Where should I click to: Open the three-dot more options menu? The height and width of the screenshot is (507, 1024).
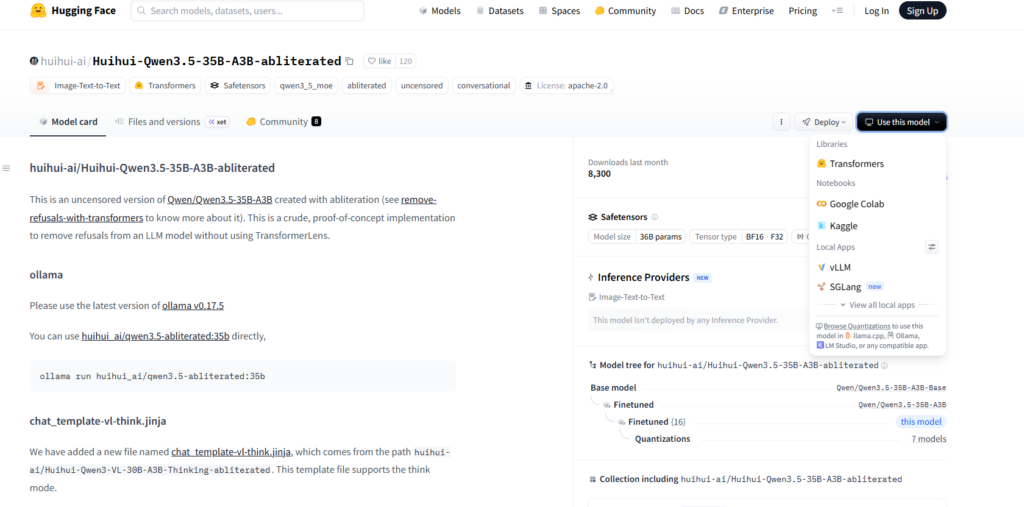click(780, 122)
